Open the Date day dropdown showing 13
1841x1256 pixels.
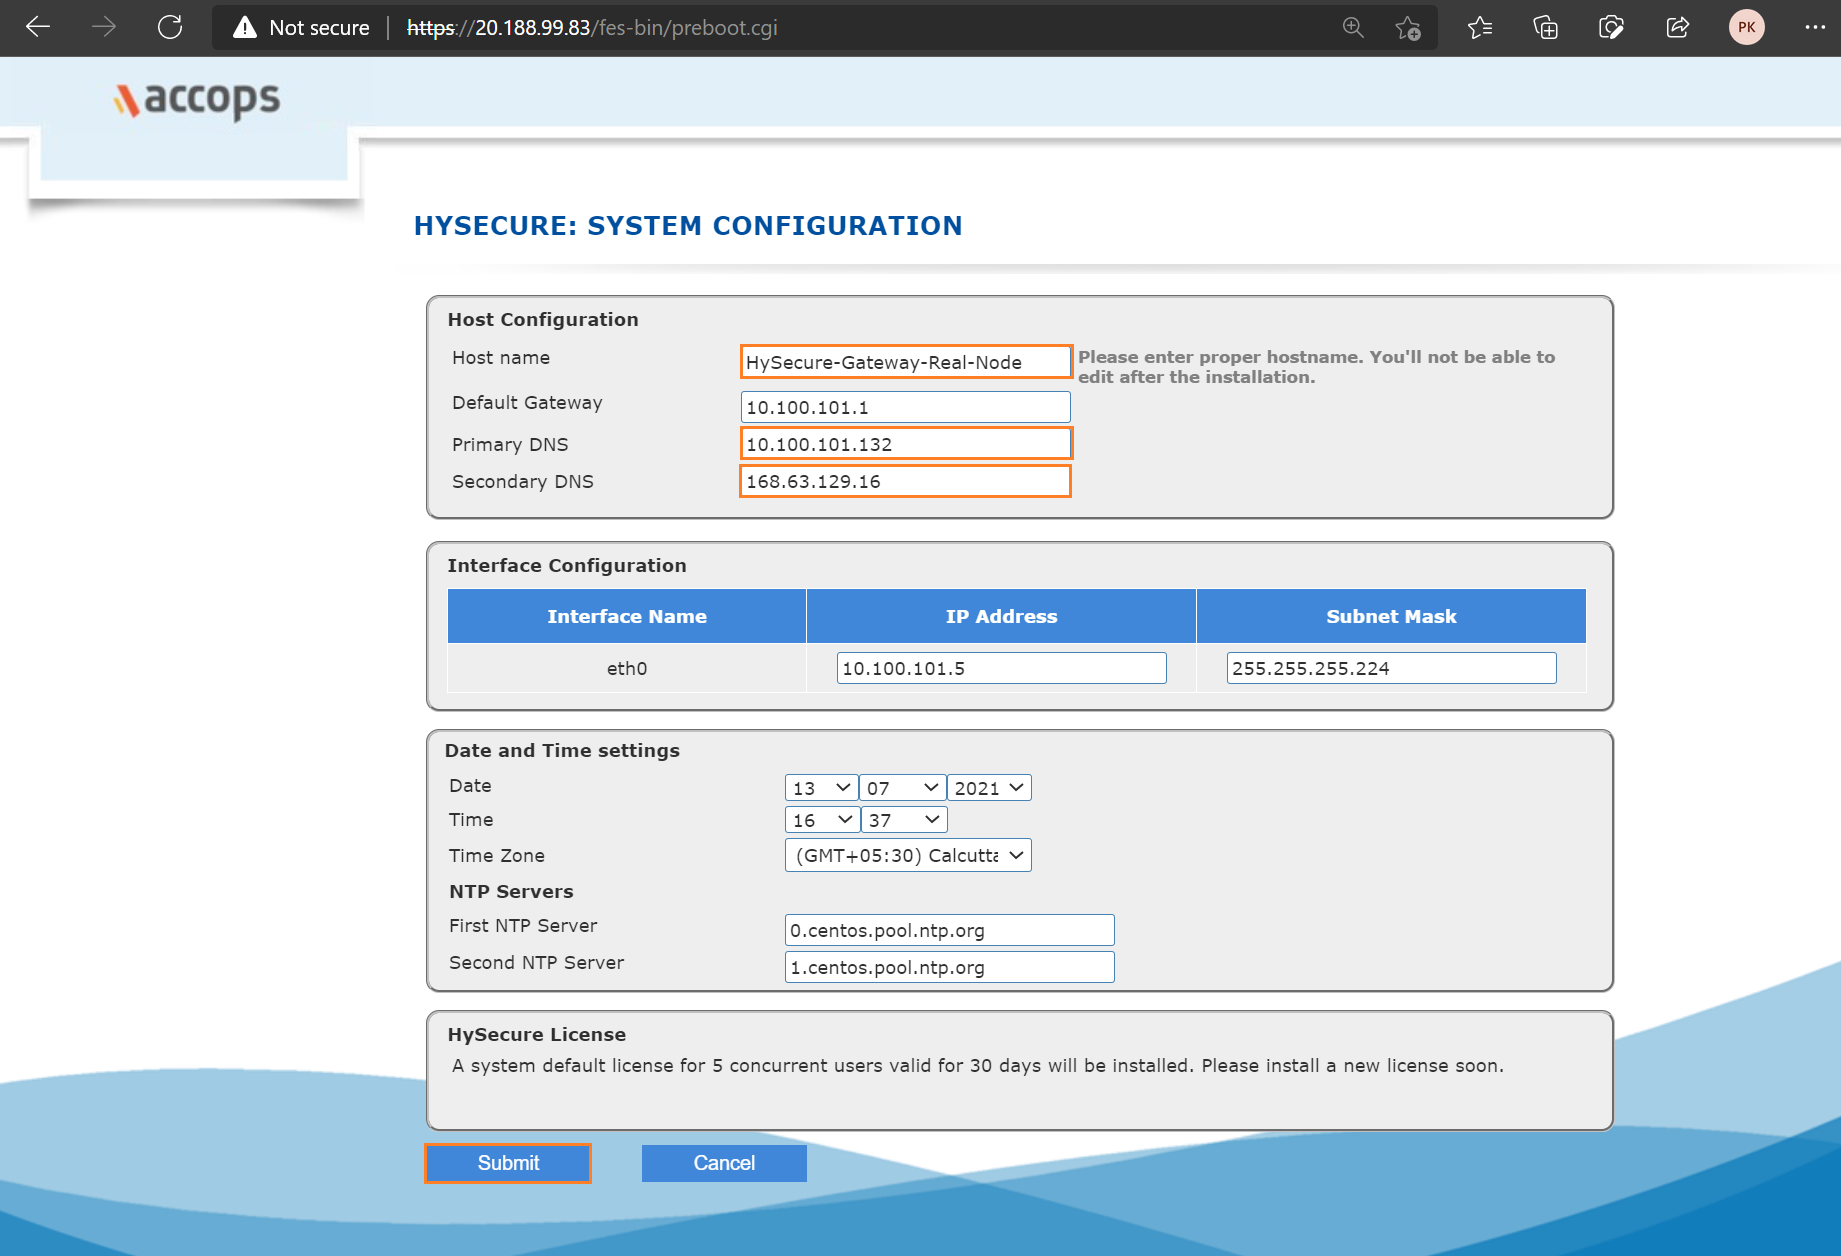point(821,788)
